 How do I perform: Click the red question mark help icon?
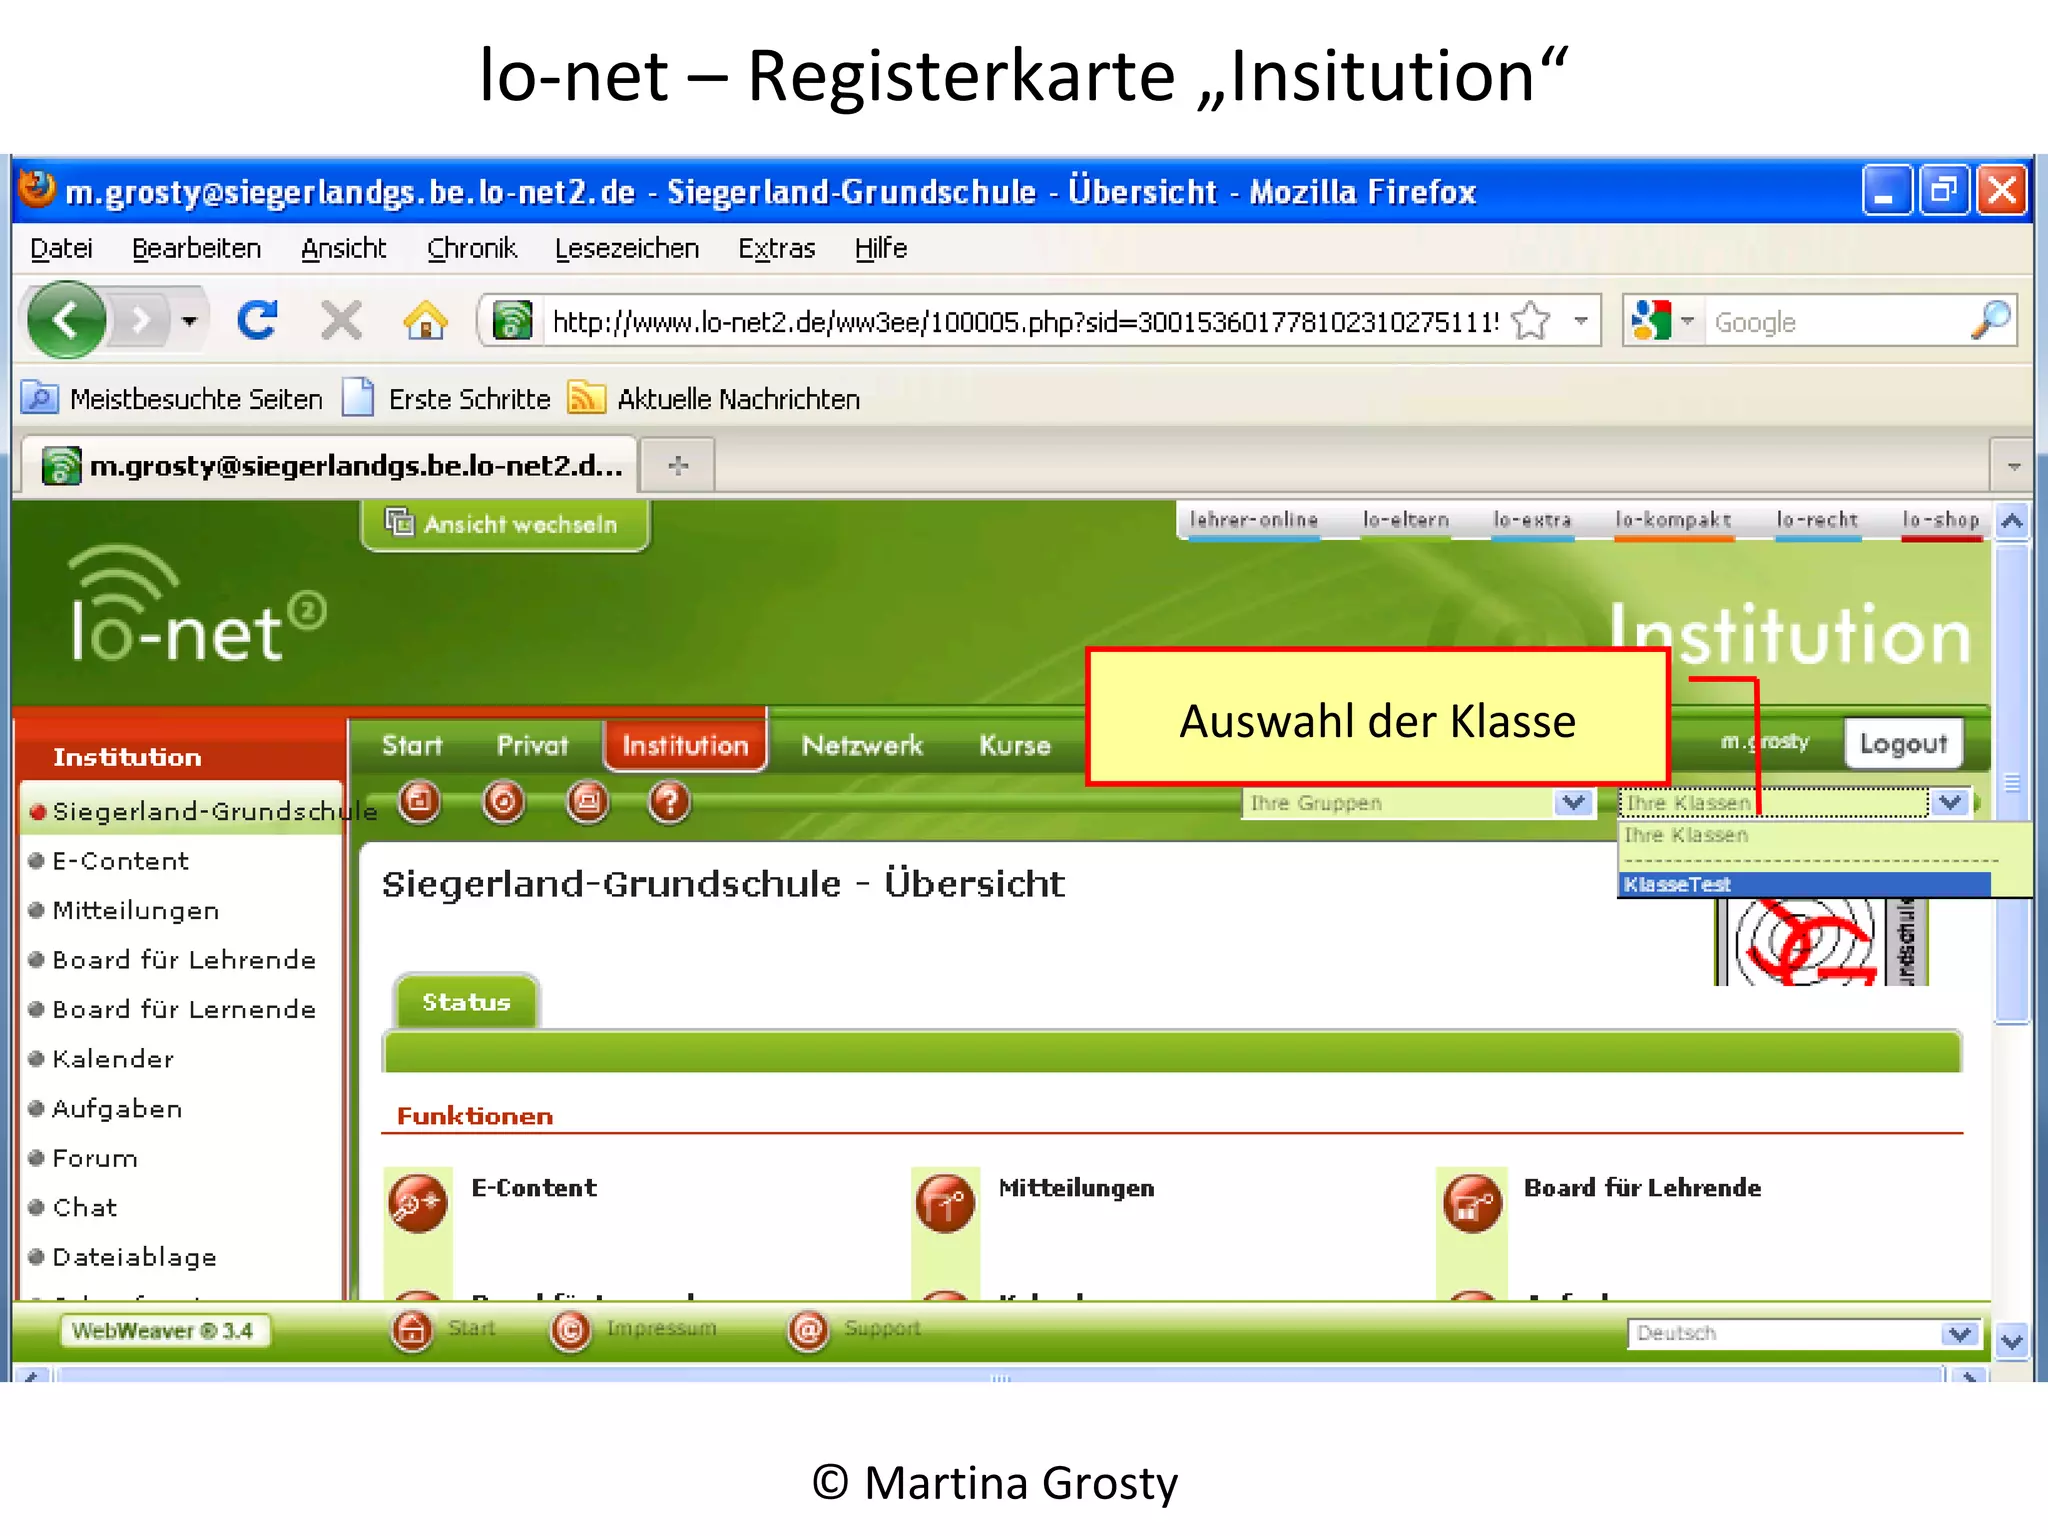point(669,802)
